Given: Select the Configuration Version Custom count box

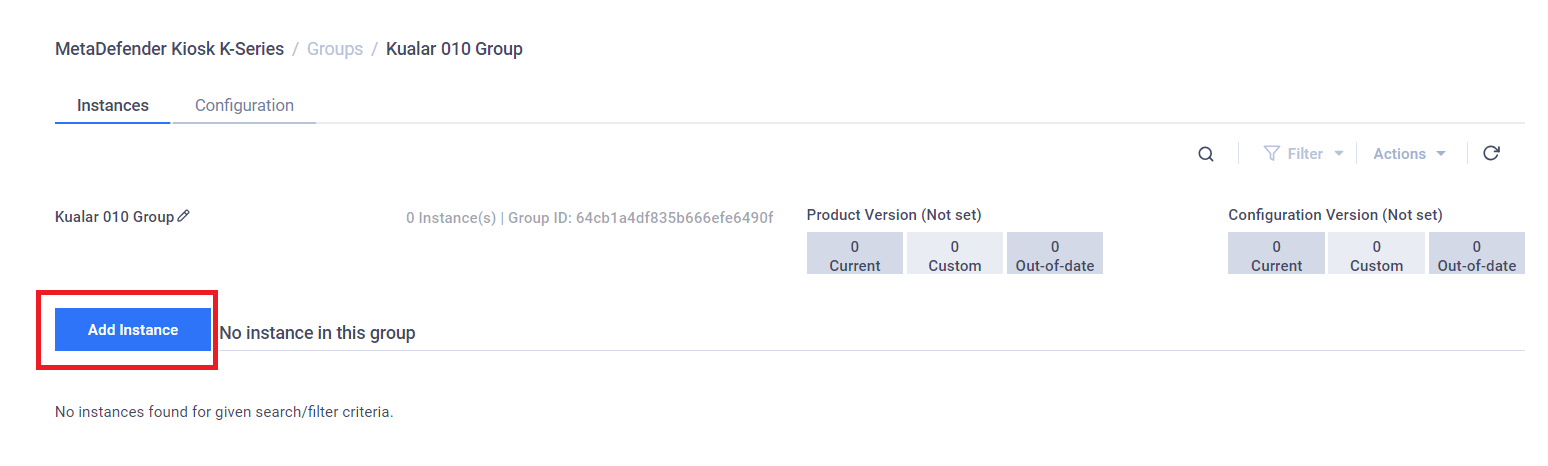Looking at the screenshot, I should [x=1377, y=253].
